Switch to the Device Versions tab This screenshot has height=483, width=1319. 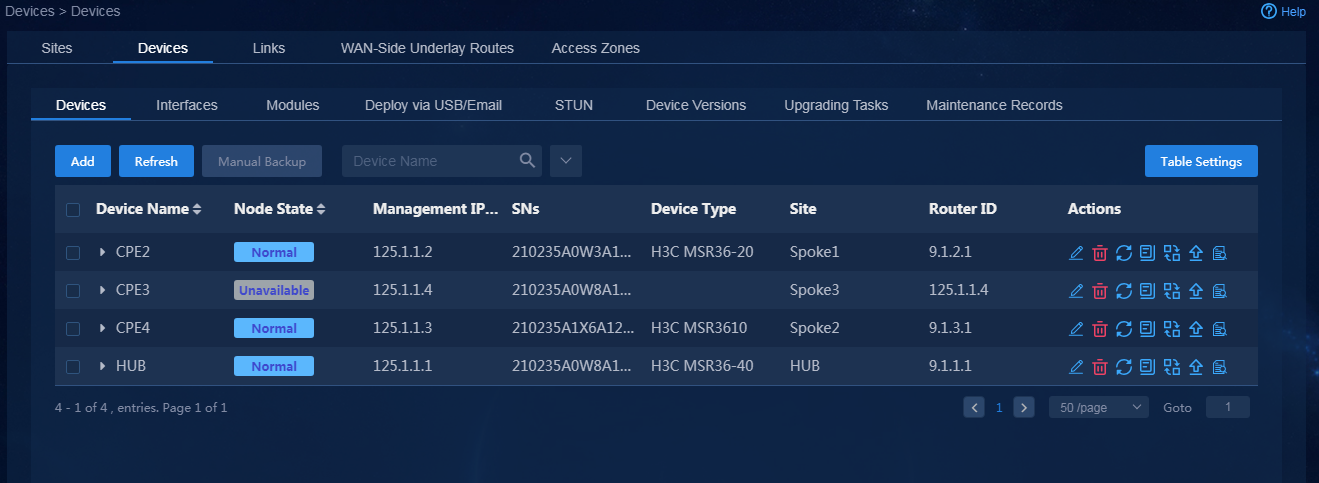(x=696, y=105)
